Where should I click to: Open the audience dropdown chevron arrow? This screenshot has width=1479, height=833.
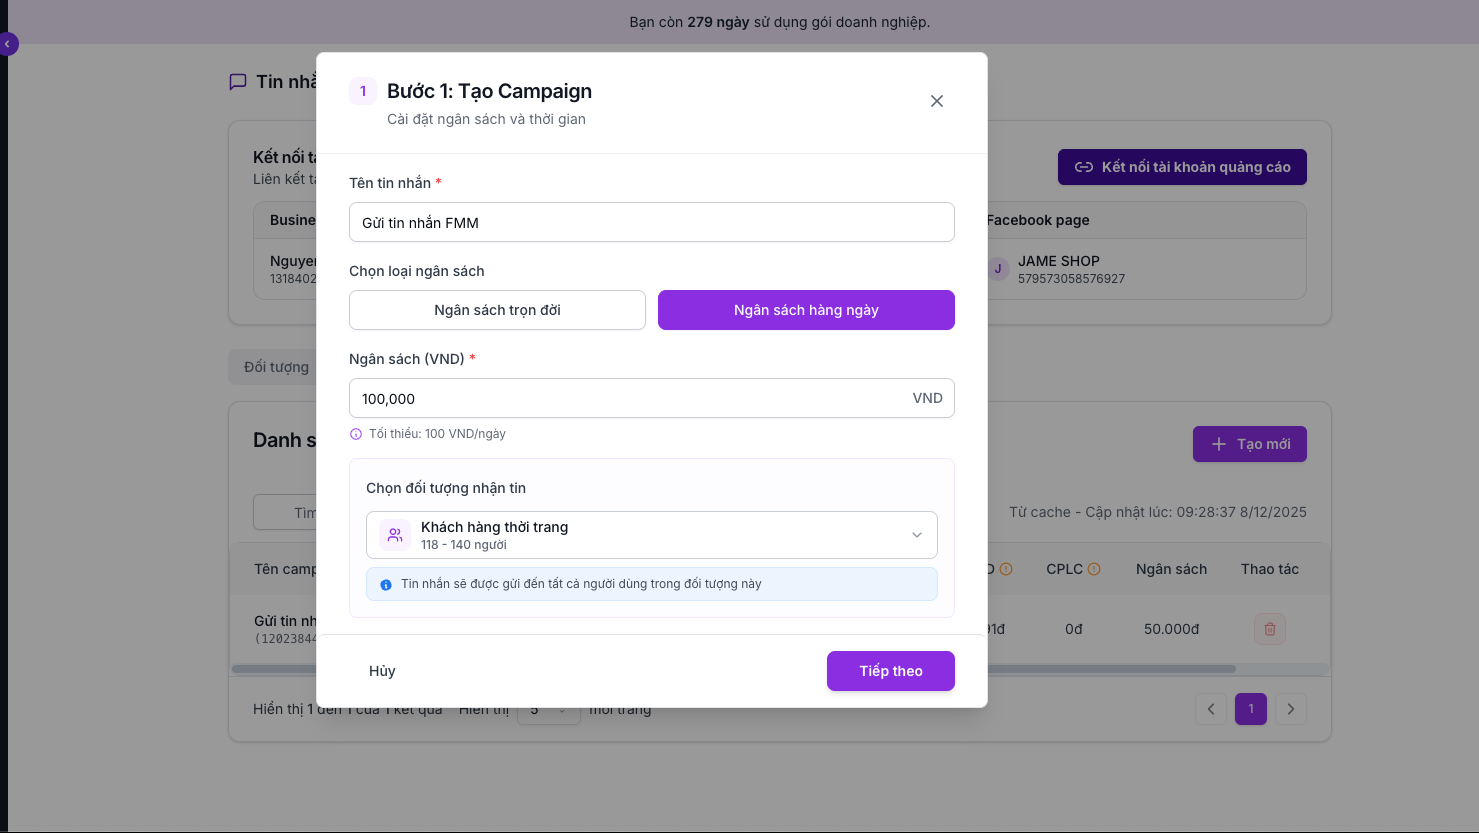click(916, 535)
